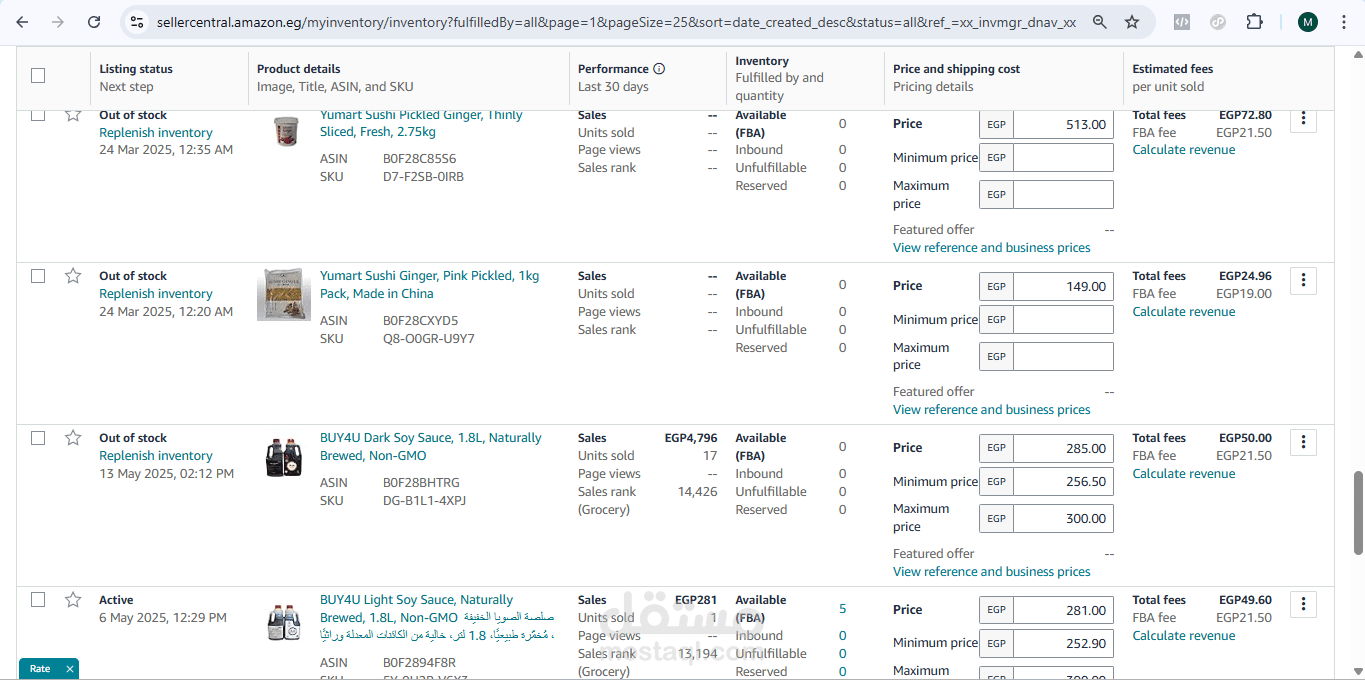This screenshot has width=1365, height=680.
Task: Edit price field showing 149.00
Action: tap(1063, 286)
